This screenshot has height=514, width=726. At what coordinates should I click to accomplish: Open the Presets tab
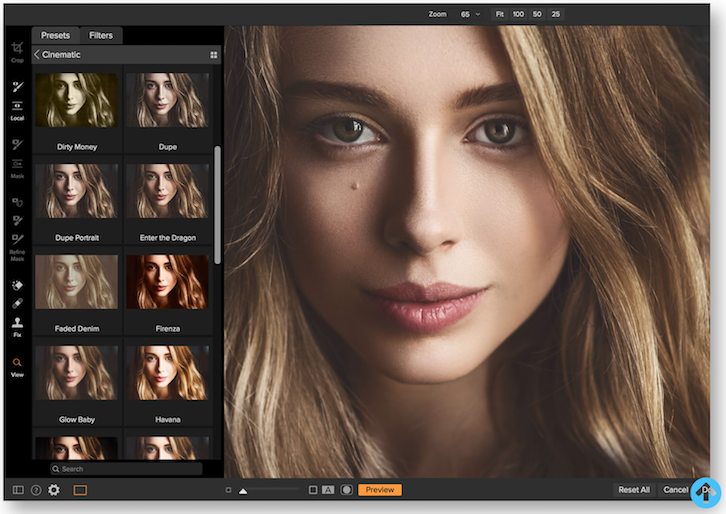(x=55, y=35)
